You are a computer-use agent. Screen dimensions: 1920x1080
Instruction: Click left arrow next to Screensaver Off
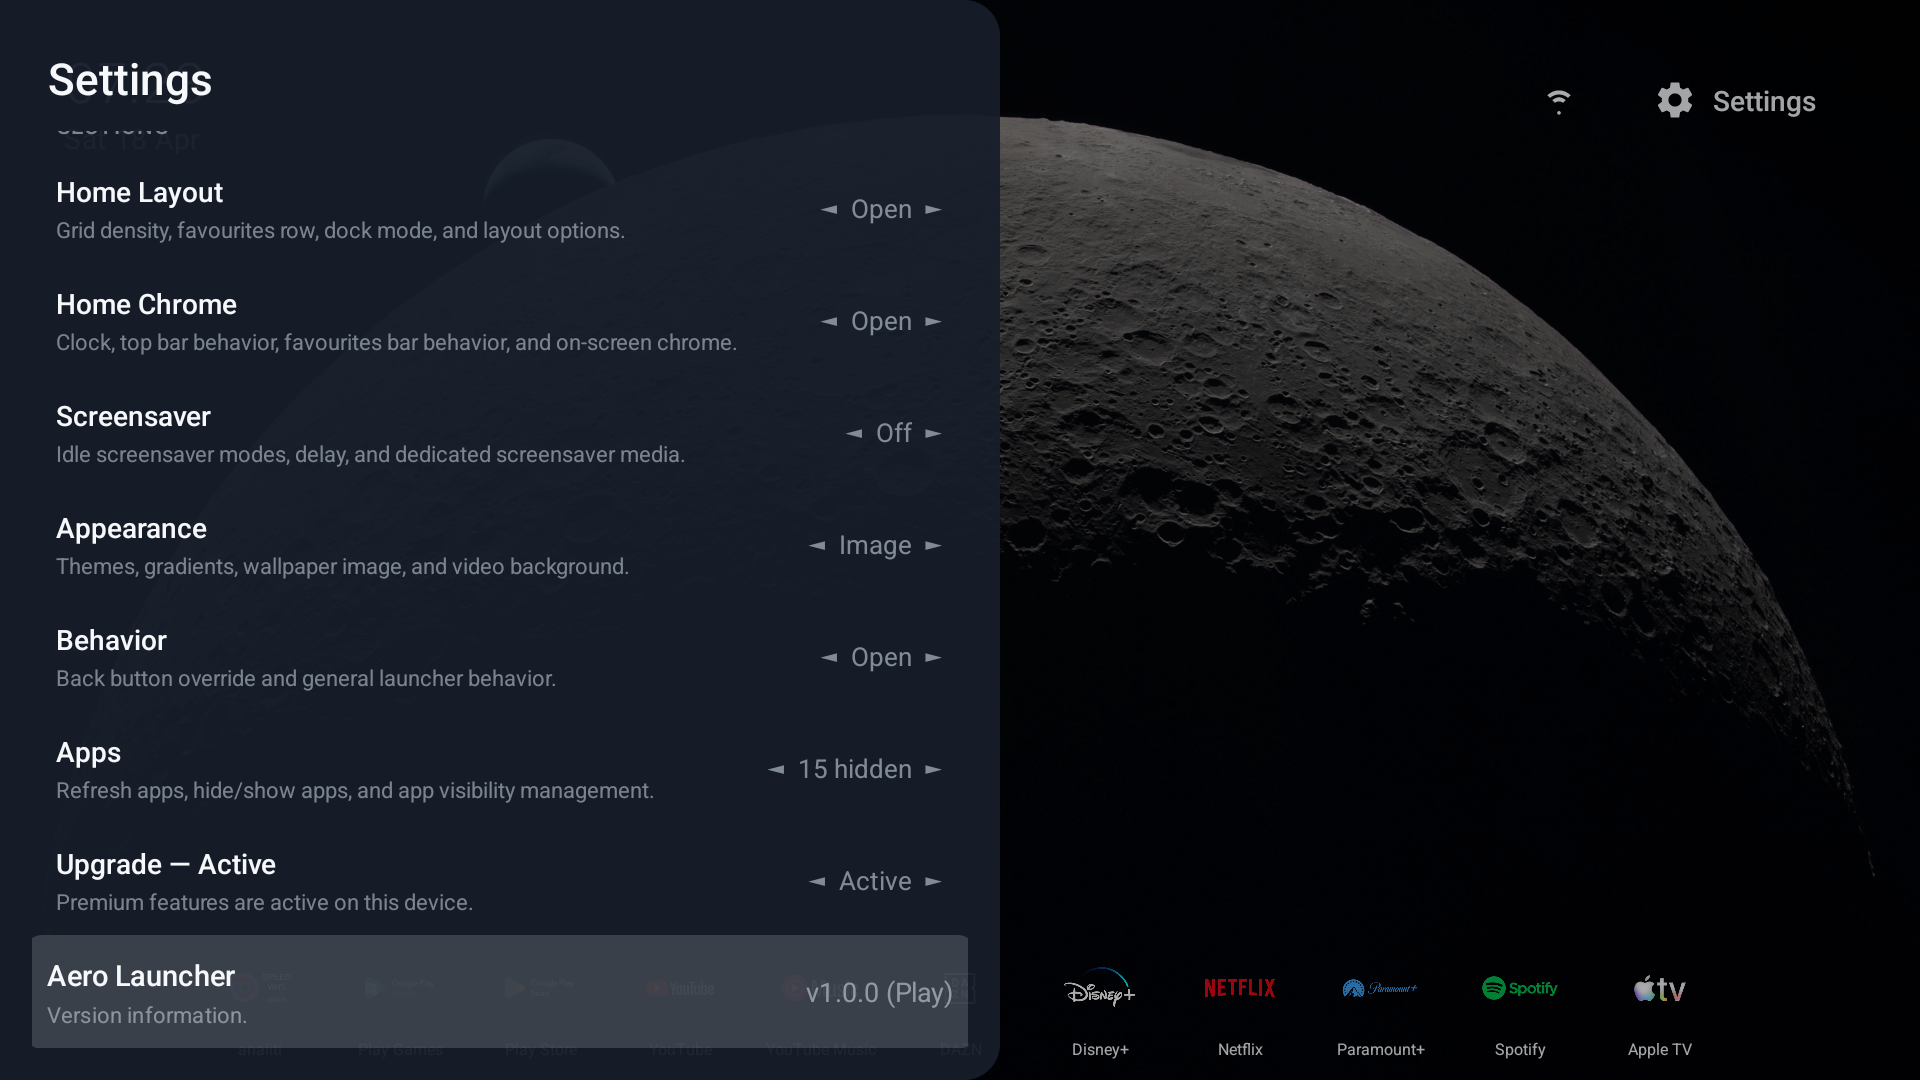[855, 433]
